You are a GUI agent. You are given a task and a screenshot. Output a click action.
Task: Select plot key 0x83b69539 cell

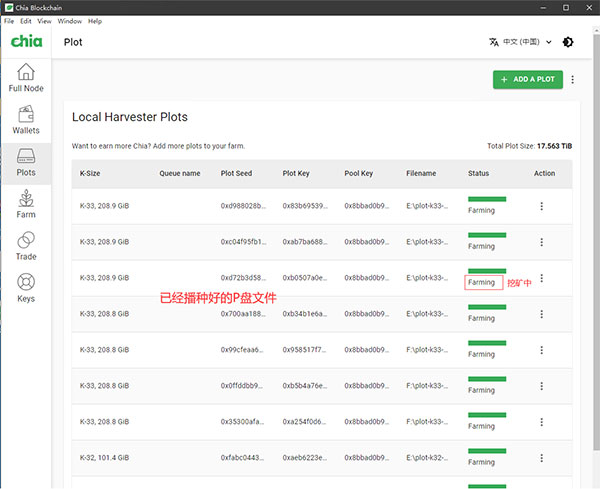305,206
